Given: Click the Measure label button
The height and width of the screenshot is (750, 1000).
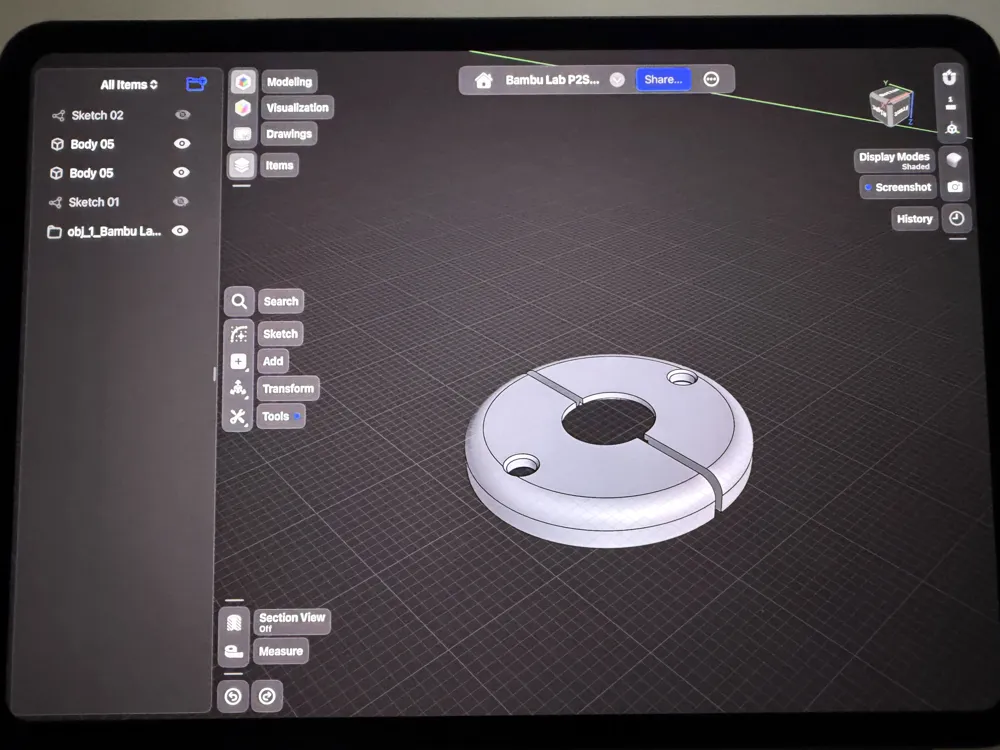Looking at the screenshot, I should click(281, 651).
